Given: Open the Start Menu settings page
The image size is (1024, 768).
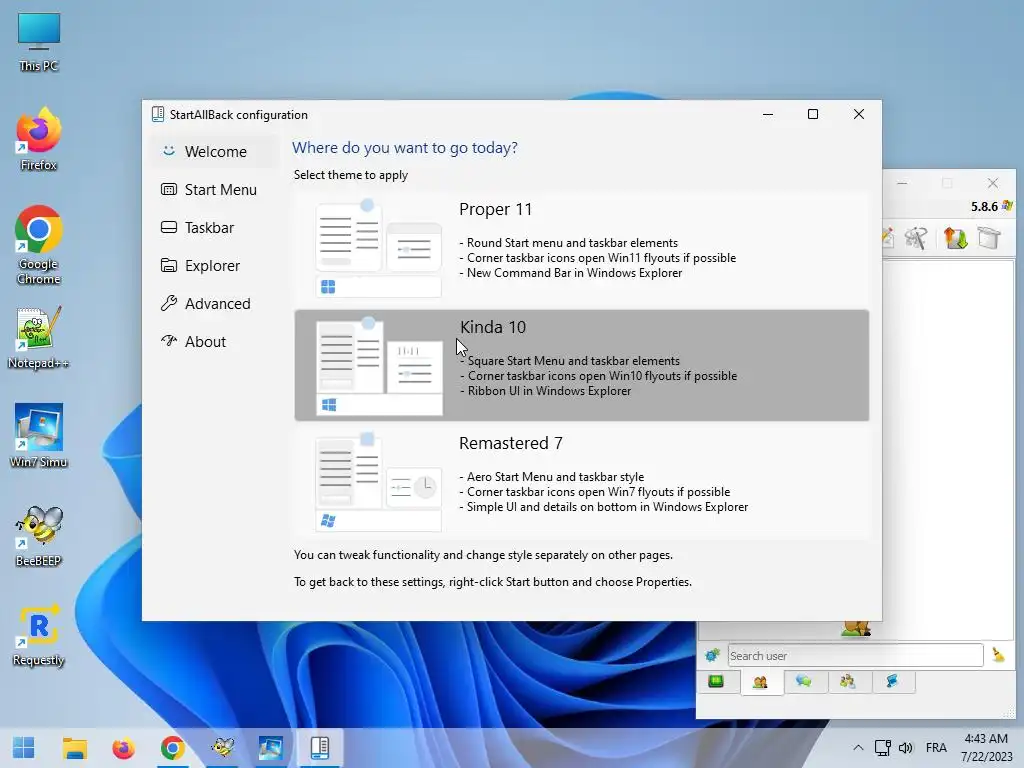Looking at the screenshot, I should point(215,189).
